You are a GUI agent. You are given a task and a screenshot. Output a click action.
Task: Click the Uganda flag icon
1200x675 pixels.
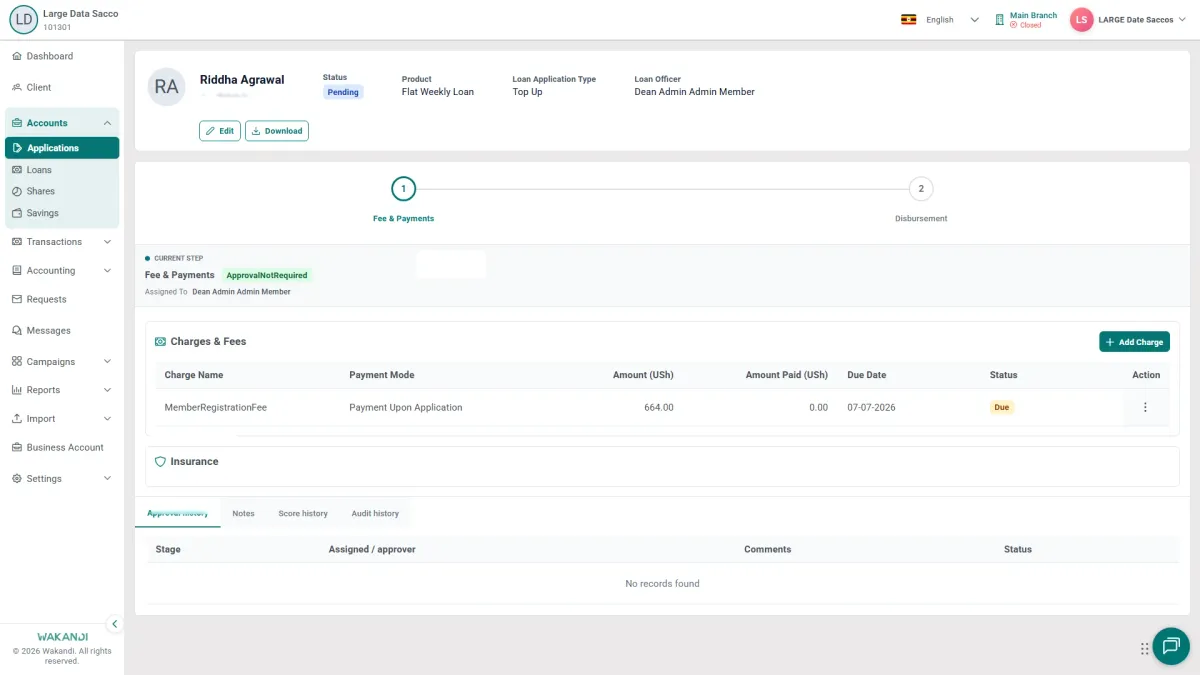coord(909,19)
